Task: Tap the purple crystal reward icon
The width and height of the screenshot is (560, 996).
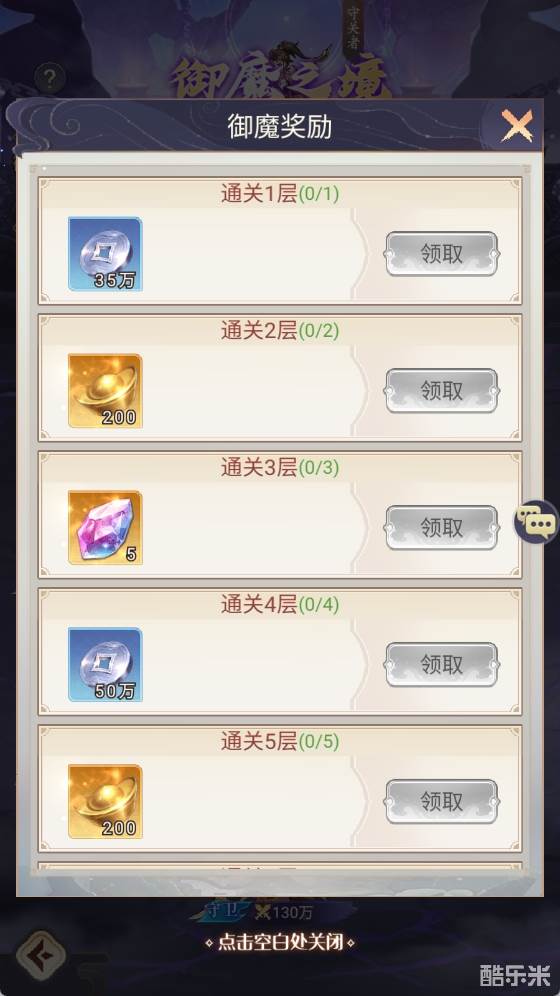Action: (105, 528)
